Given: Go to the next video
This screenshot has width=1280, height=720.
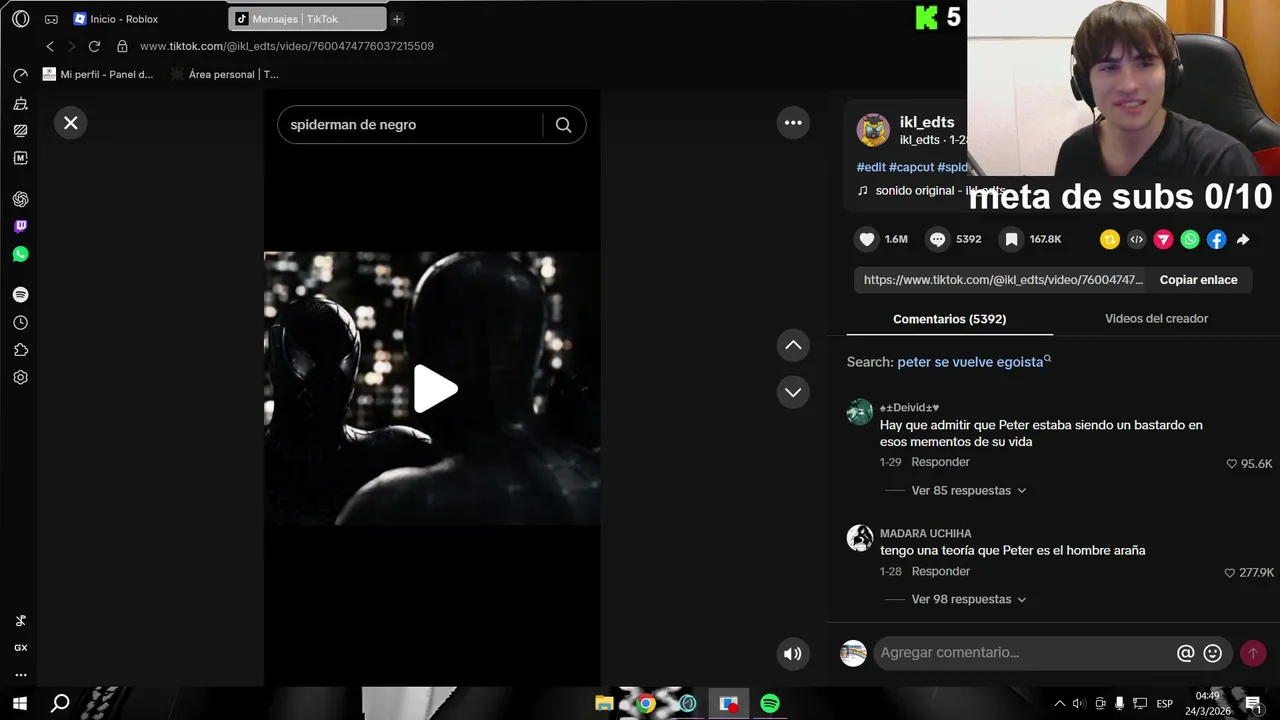Looking at the screenshot, I should click(793, 392).
